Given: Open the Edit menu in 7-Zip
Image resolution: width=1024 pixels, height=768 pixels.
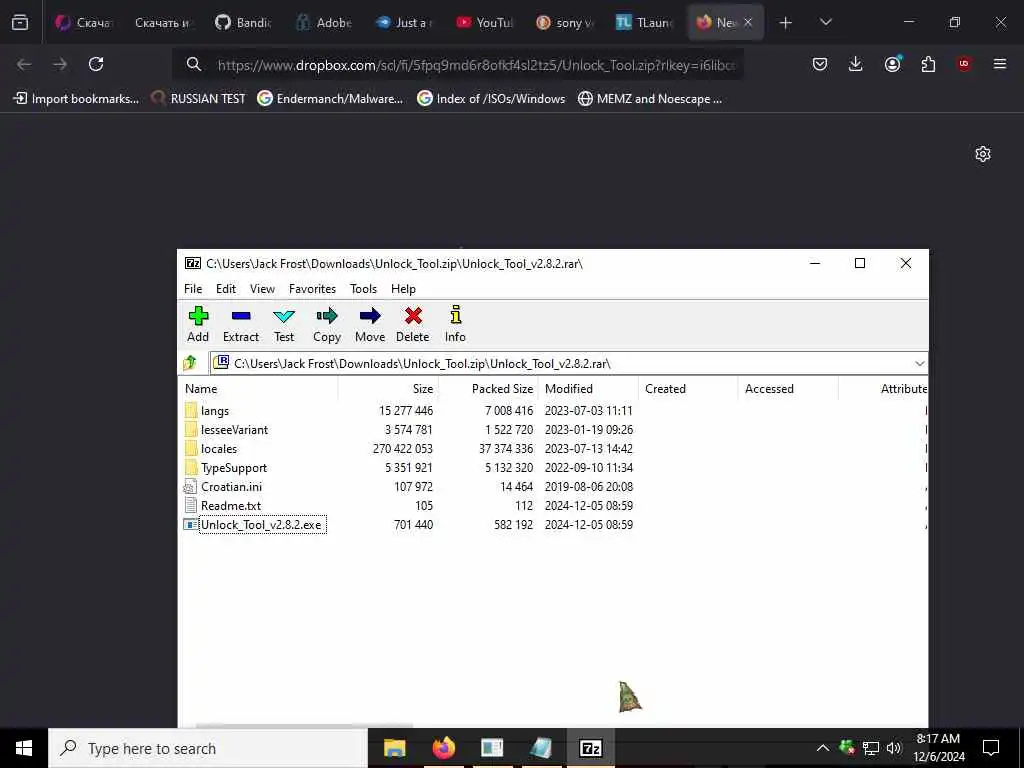Looking at the screenshot, I should 226,289.
